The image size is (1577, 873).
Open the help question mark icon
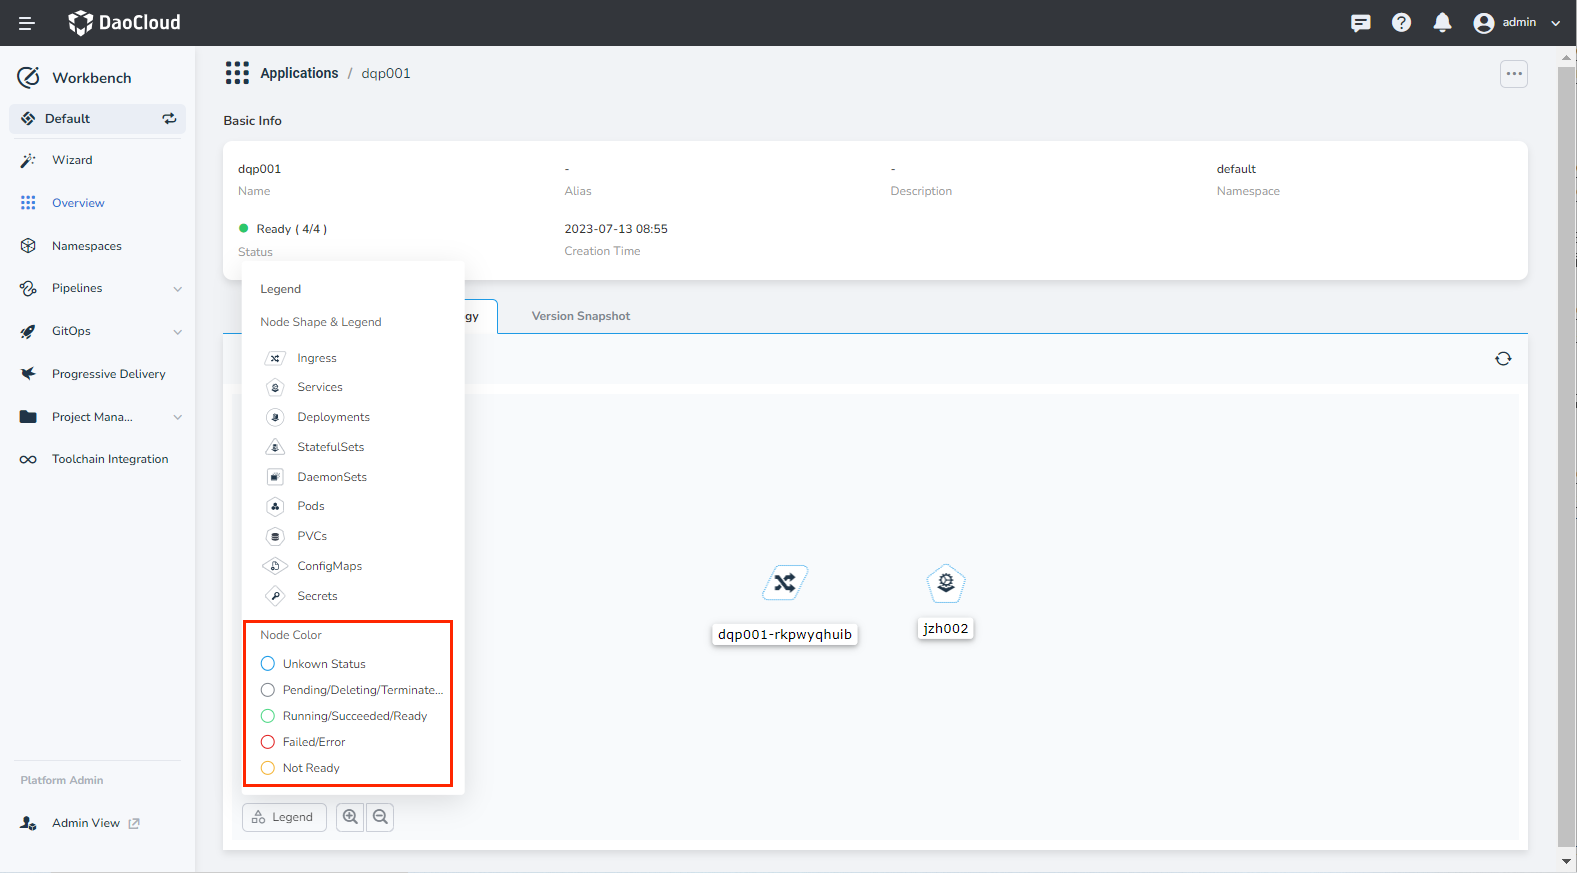(1401, 23)
